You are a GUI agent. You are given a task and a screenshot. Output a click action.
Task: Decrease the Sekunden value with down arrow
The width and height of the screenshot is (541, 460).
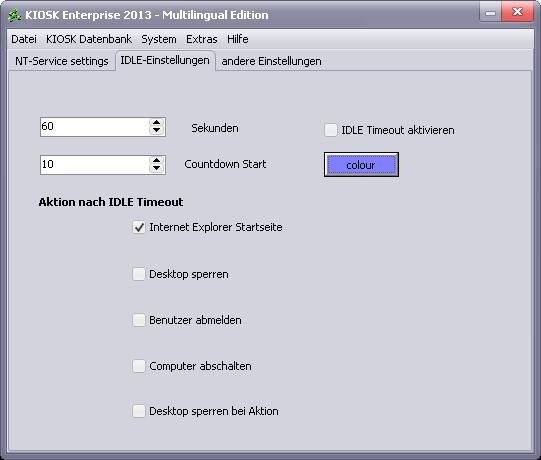click(x=157, y=131)
